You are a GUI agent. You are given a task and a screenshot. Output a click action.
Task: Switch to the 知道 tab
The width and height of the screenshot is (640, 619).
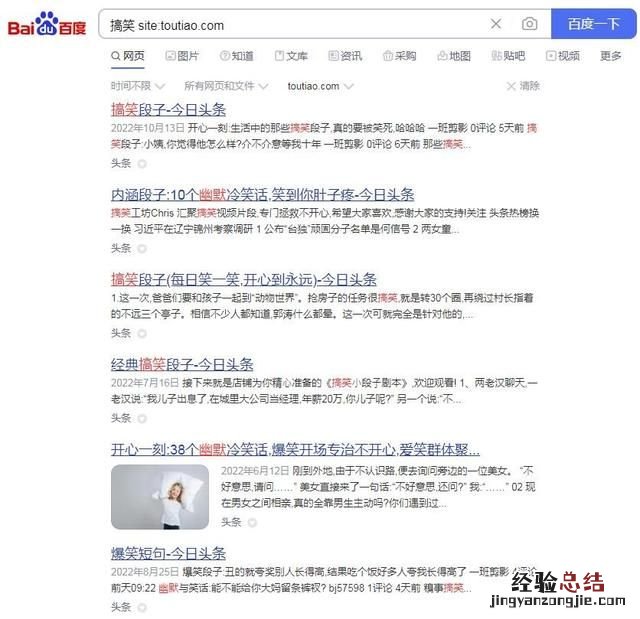coord(237,56)
